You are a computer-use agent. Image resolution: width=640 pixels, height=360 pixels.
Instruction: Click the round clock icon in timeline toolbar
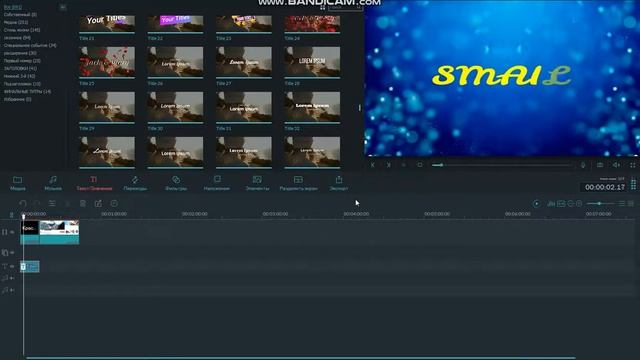coord(114,203)
